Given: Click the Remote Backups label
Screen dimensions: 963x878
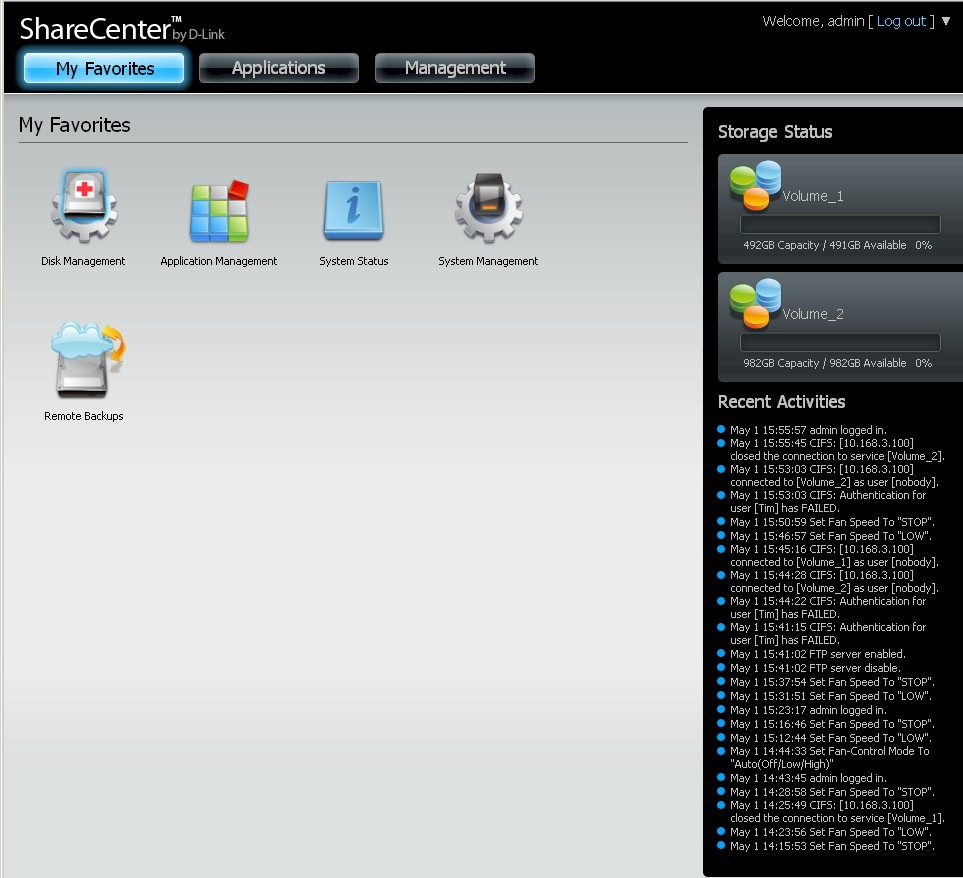Looking at the screenshot, I should pyautogui.click(x=84, y=416).
